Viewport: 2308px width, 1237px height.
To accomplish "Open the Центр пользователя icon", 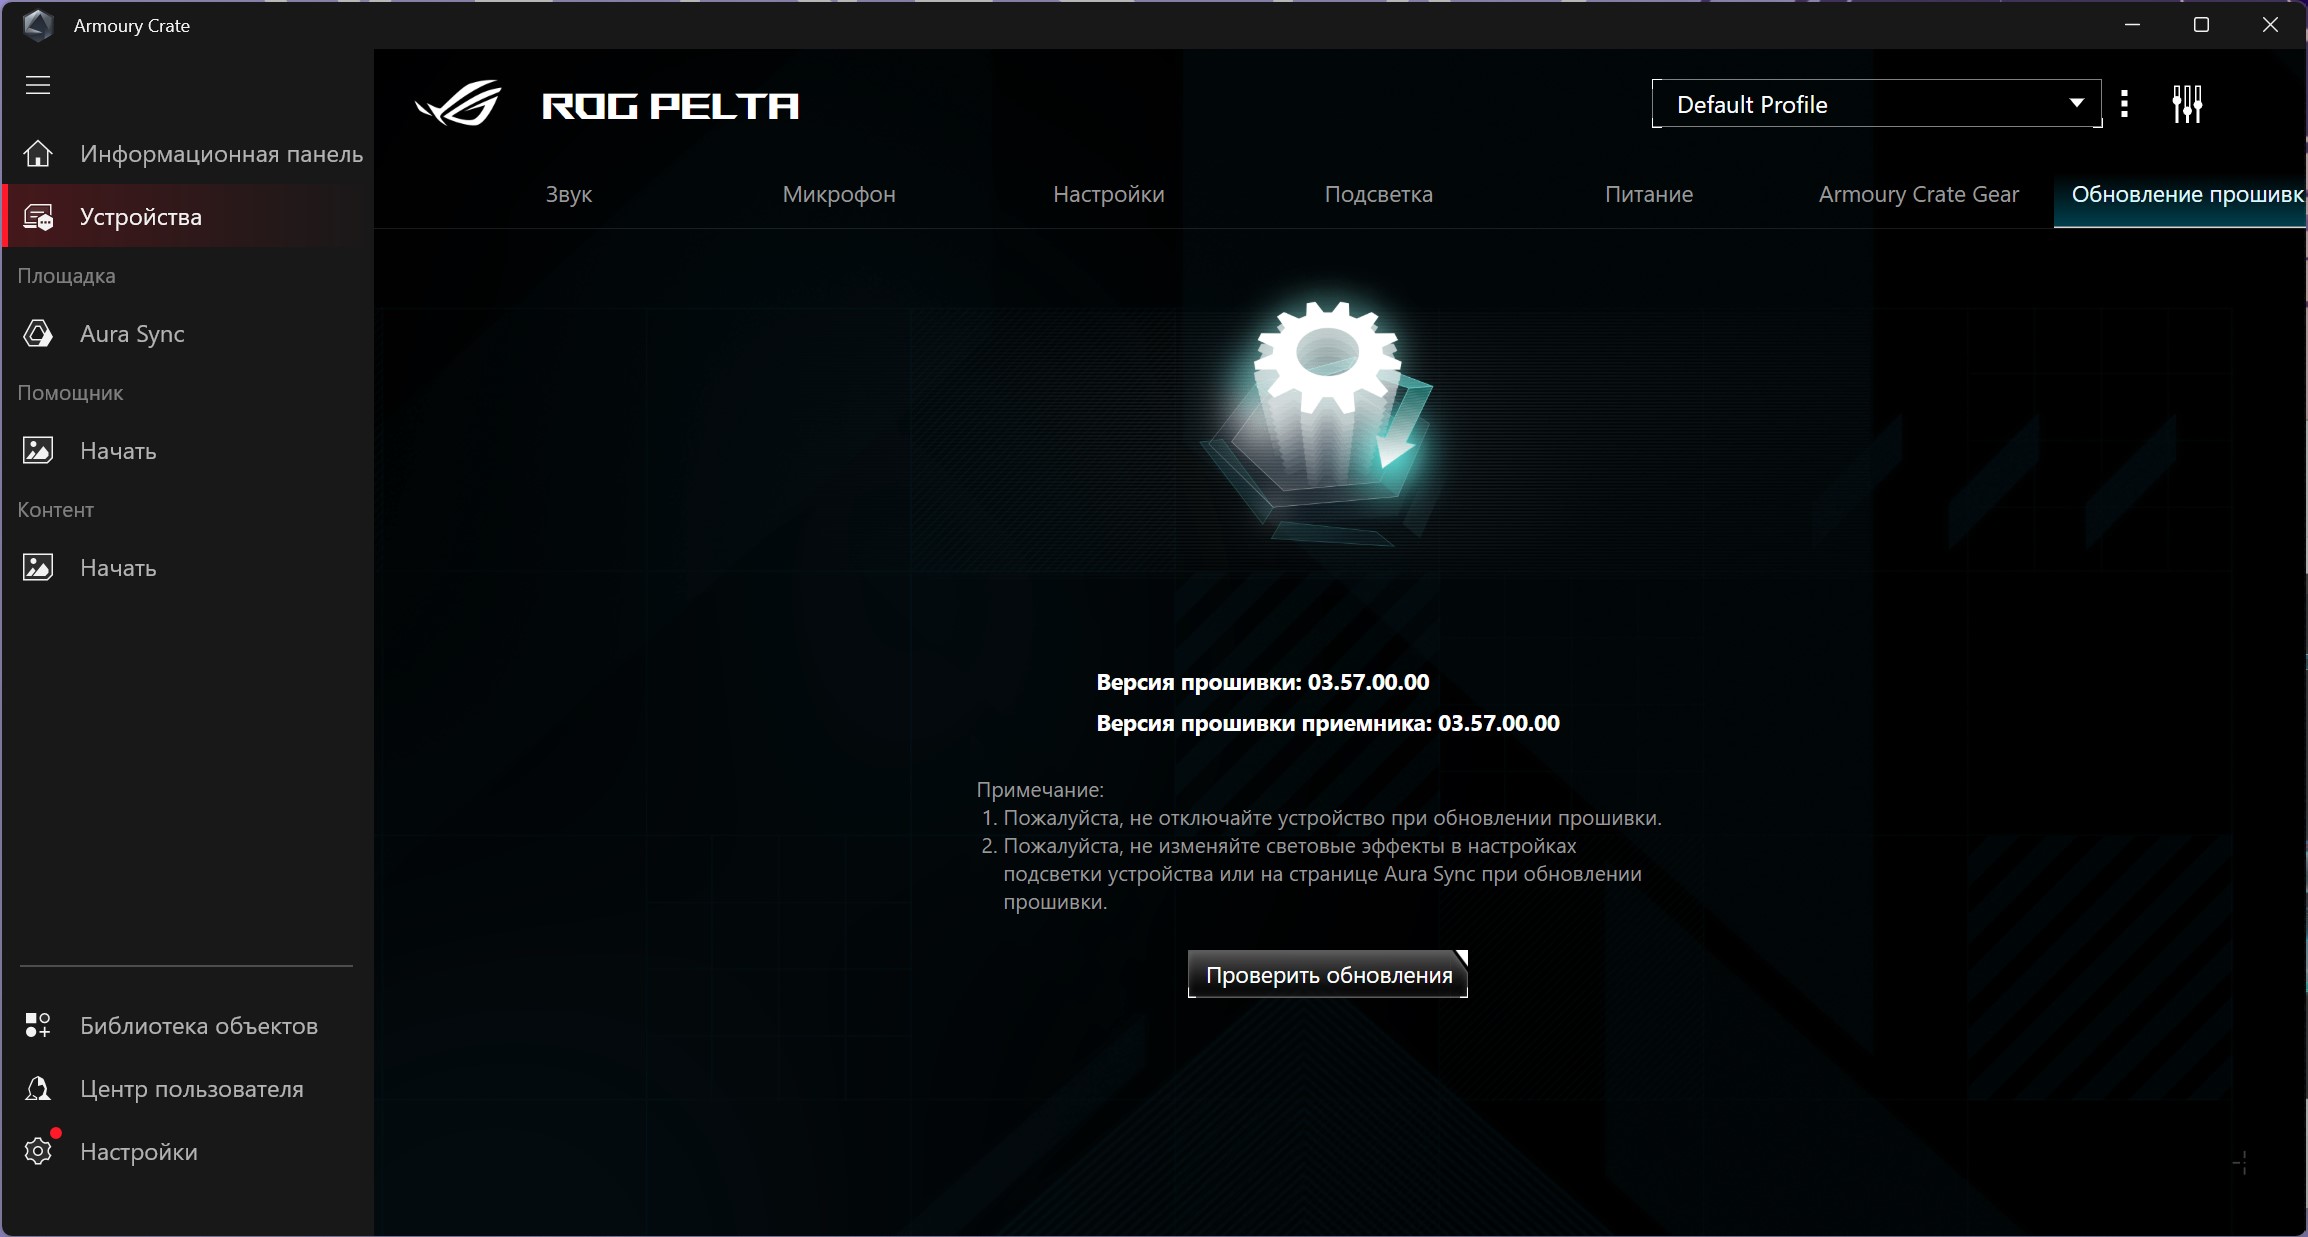I will (x=38, y=1088).
